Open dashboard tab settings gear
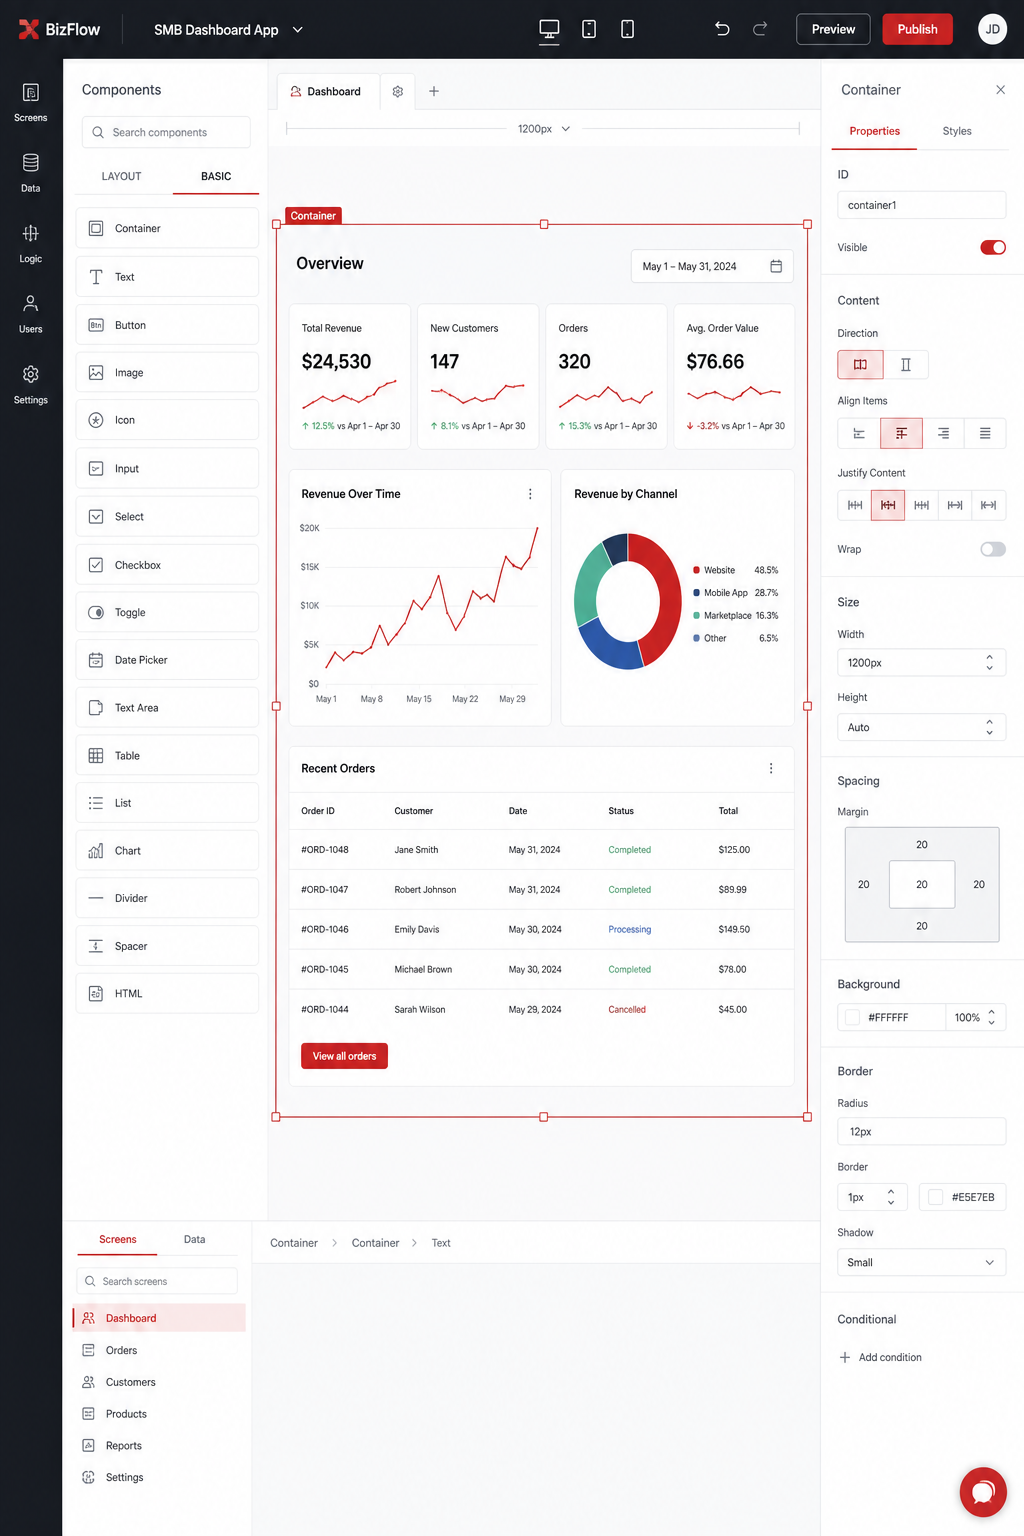1024x1536 pixels. (x=398, y=91)
